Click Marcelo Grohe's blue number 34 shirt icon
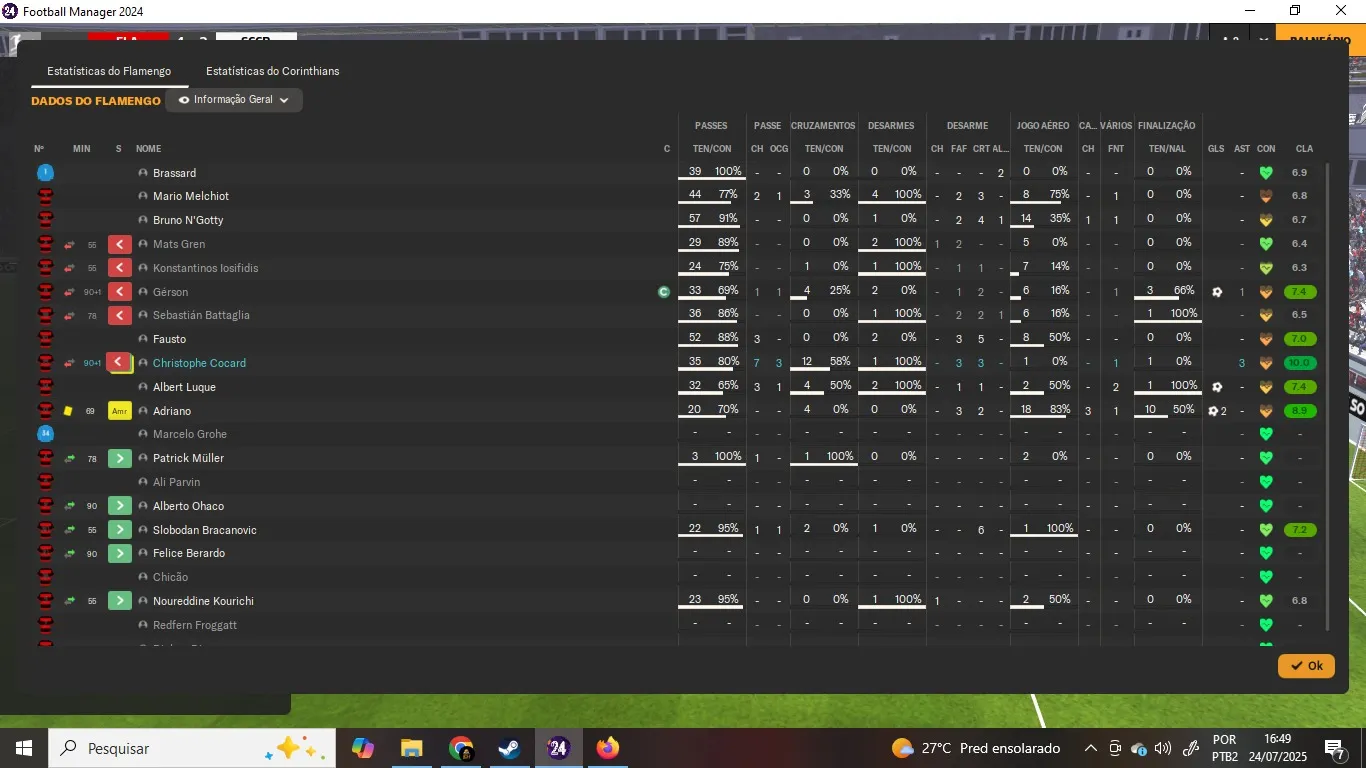Viewport: 1366px width, 768px height. [45, 434]
